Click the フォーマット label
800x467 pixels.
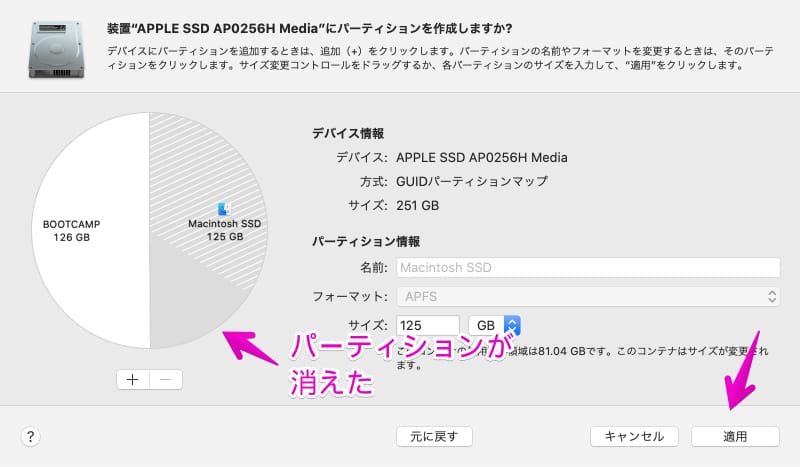[x=350, y=297]
